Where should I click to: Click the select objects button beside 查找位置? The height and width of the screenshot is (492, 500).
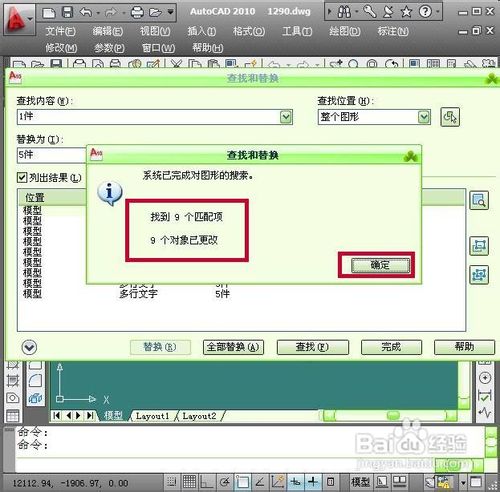450,117
